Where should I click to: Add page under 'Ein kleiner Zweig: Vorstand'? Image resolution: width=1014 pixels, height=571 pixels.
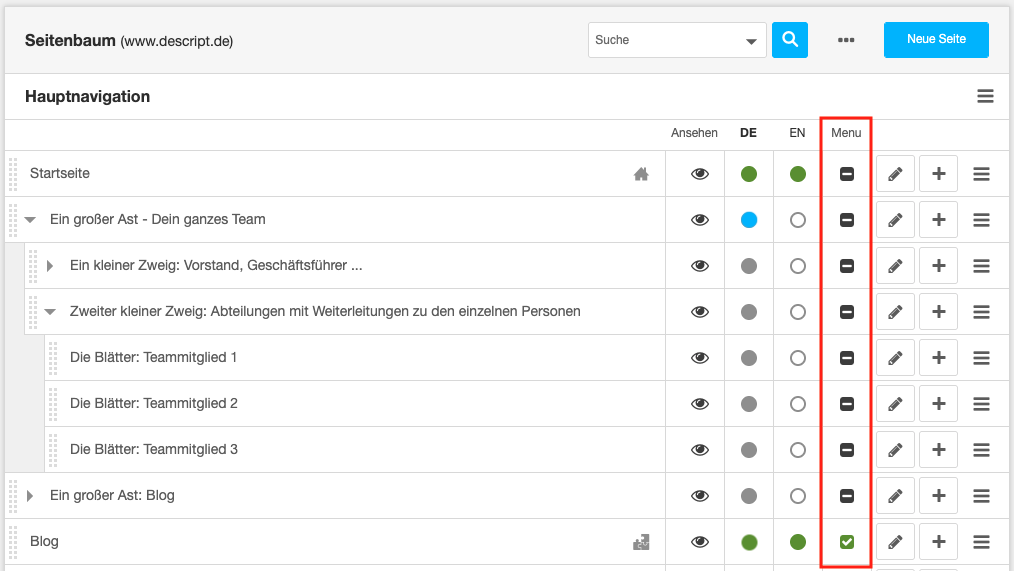pos(938,266)
